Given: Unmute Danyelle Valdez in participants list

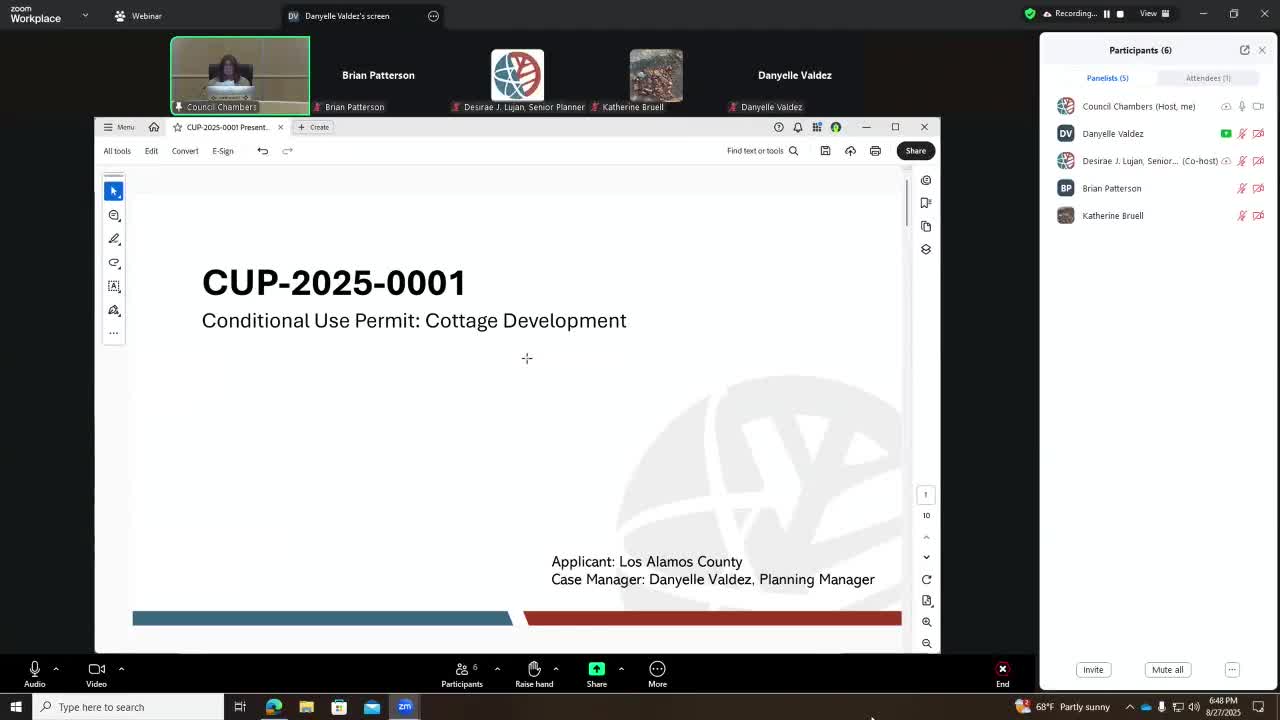Looking at the screenshot, I should (1242, 133).
